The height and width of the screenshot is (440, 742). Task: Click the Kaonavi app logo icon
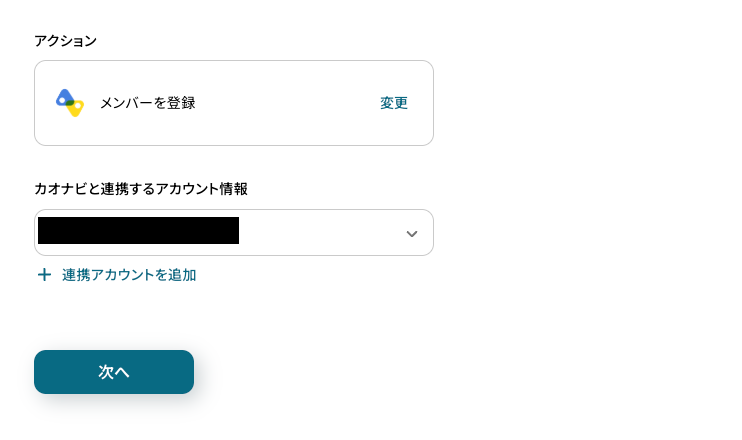click(69, 103)
